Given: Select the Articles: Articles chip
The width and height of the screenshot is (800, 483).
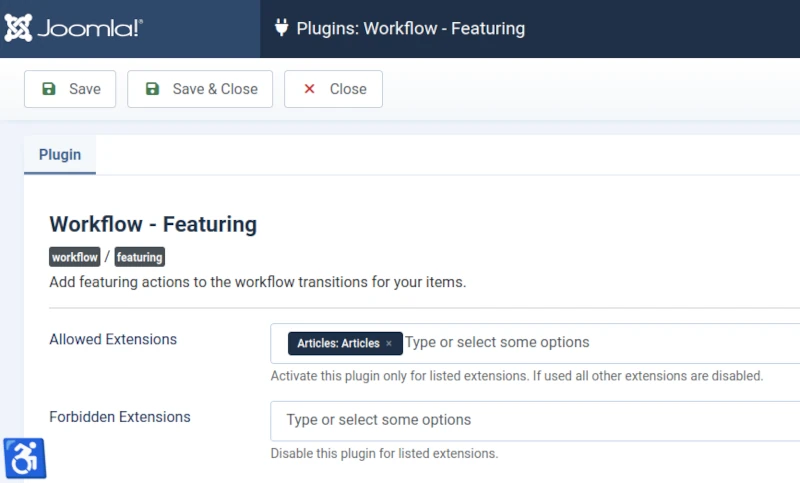Looking at the screenshot, I should pyautogui.click(x=345, y=343).
